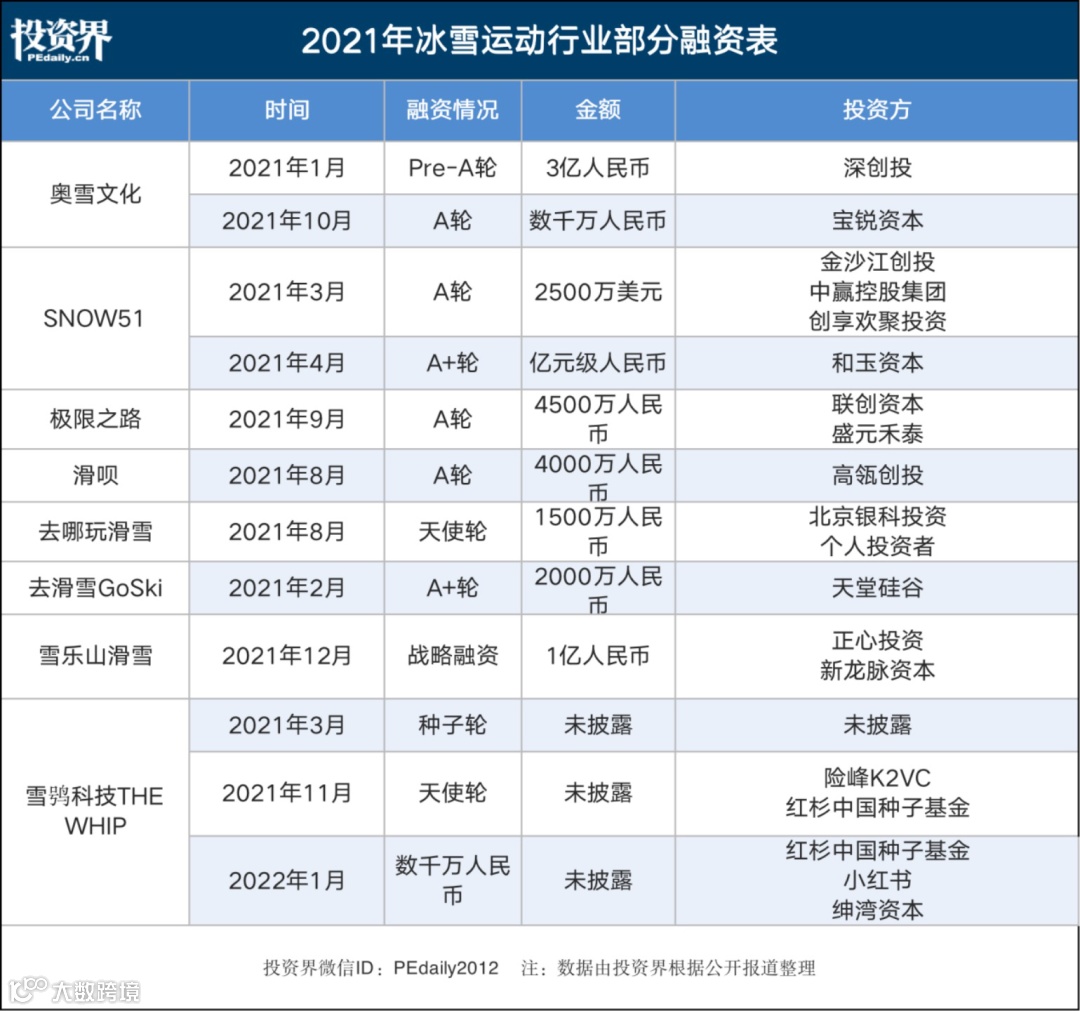Click 2021年8月 in the 滑呗 row
This screenshot has height=1011, width=1080.
287,475
